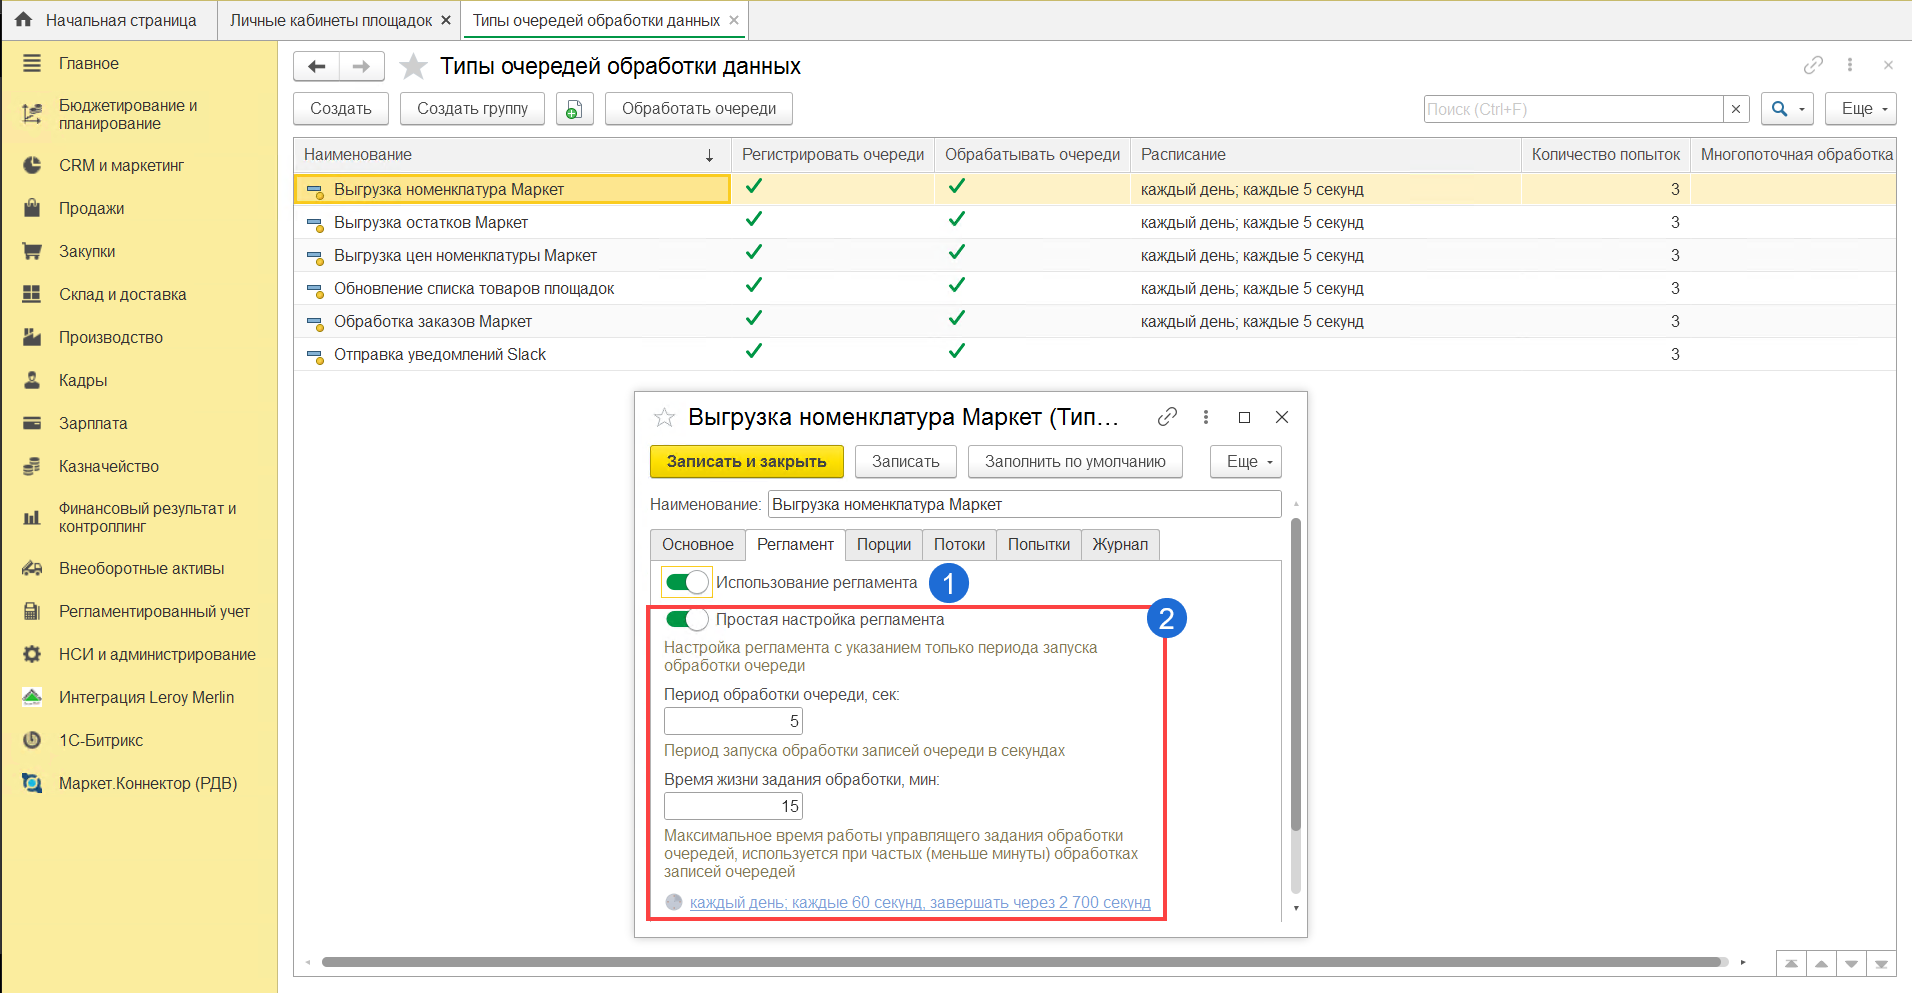Open the schedule link каждый день; каждые 60 секунд

pyautogui.click(x=920, y=902)
